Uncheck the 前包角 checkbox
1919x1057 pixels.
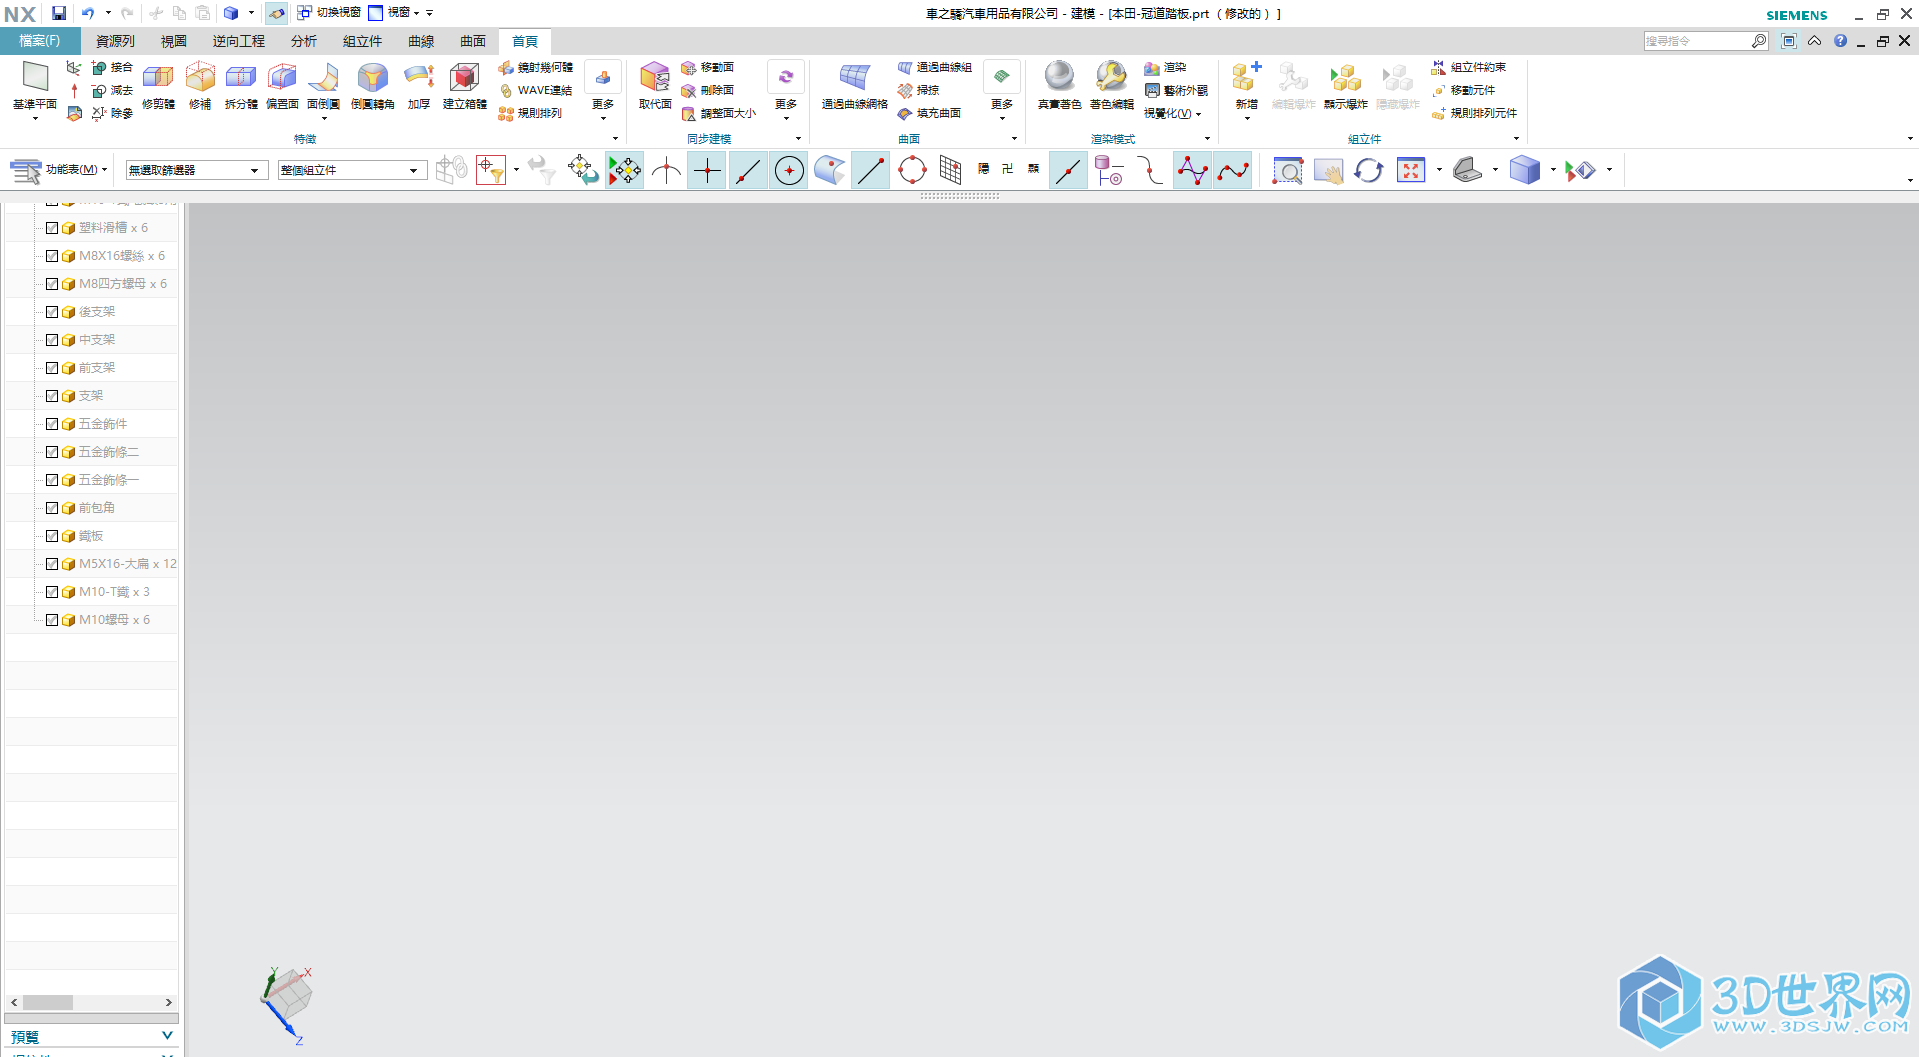[x=52, y=508]
